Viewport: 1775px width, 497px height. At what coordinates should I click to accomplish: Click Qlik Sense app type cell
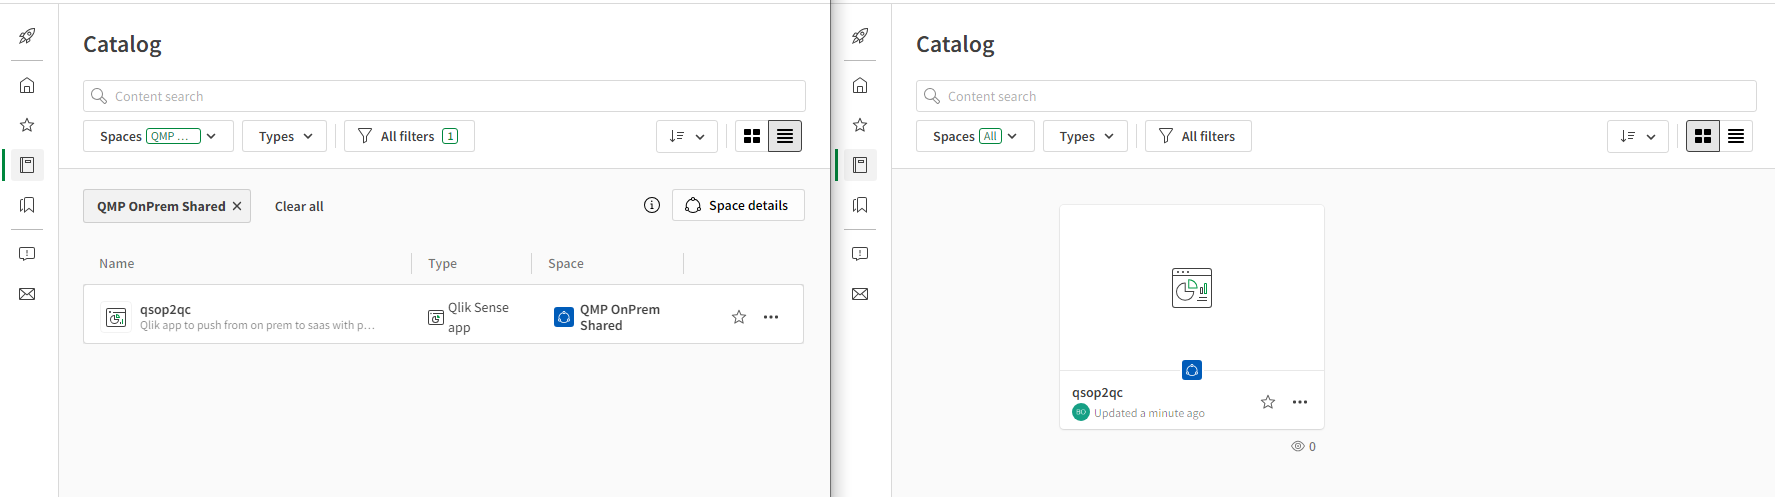[468, 317]
